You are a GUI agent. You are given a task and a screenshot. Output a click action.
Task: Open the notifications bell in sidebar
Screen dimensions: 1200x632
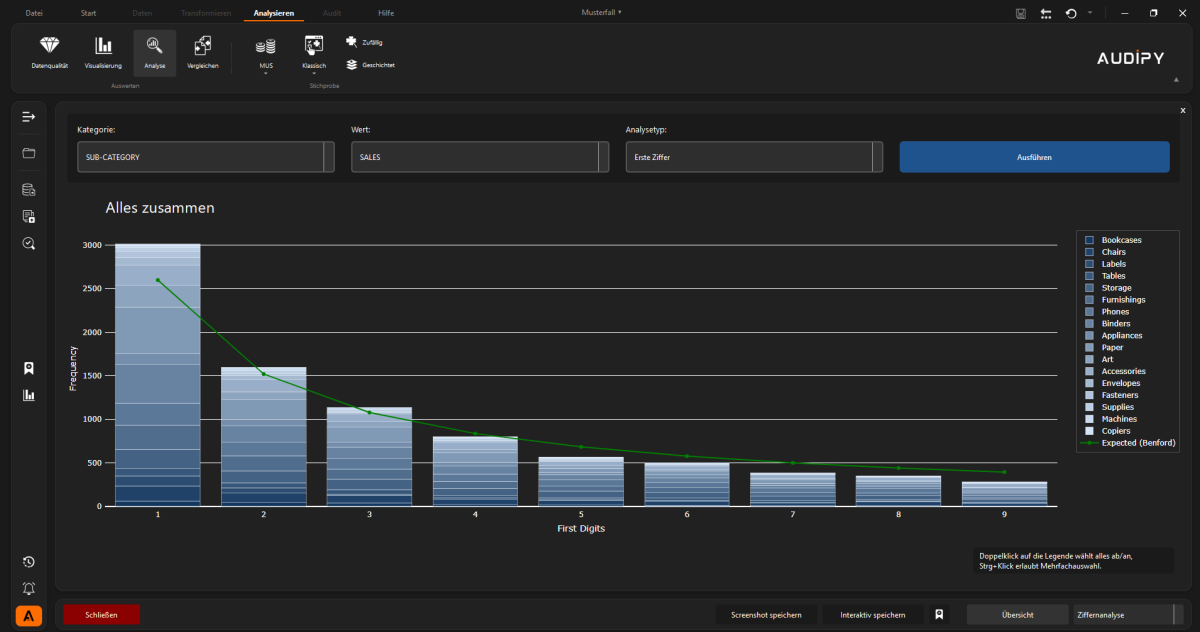pyautogui.click(x=29, y=589)
